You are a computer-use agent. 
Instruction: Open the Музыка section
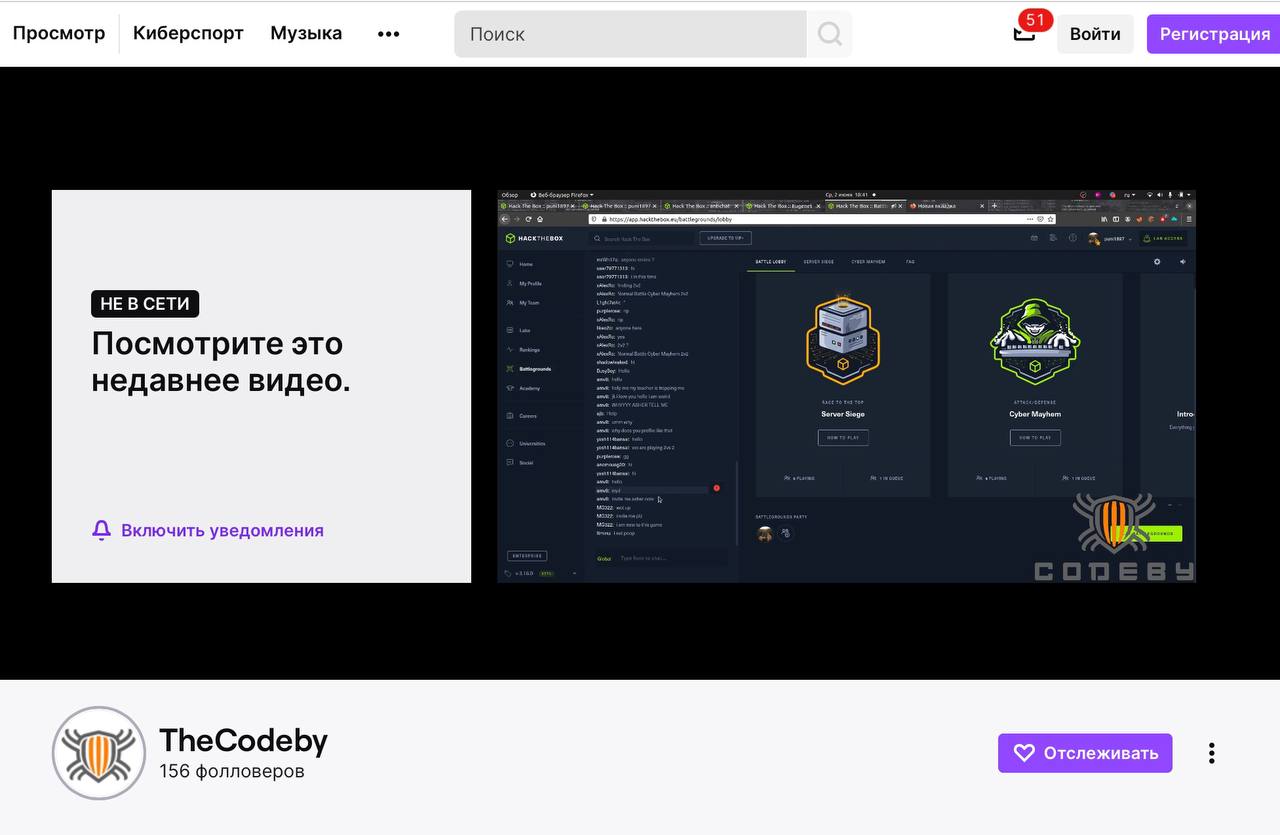[x=306, y=33]
